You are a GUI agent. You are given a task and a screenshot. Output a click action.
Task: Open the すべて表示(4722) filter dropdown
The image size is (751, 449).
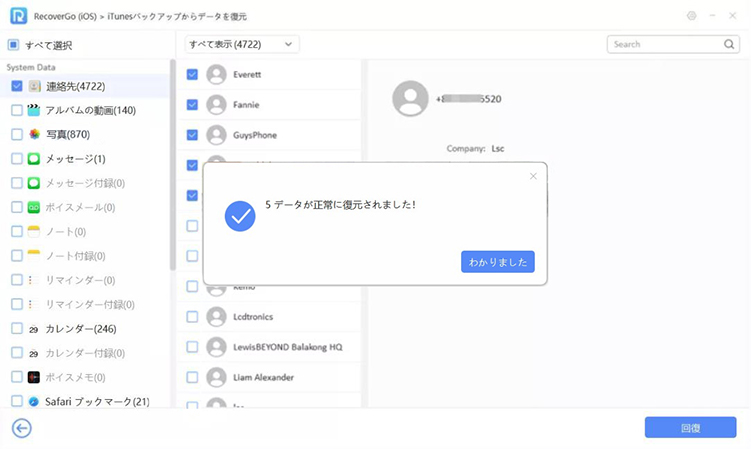click(x=242, y=44)
